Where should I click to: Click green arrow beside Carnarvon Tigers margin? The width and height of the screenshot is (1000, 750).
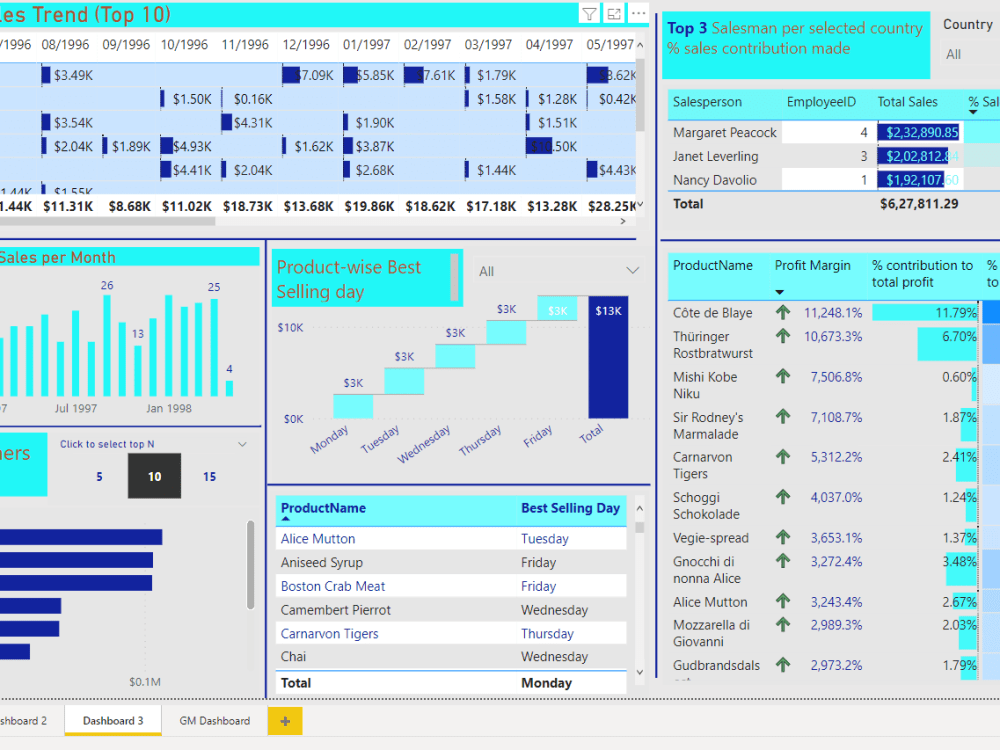tap(783, 457)
